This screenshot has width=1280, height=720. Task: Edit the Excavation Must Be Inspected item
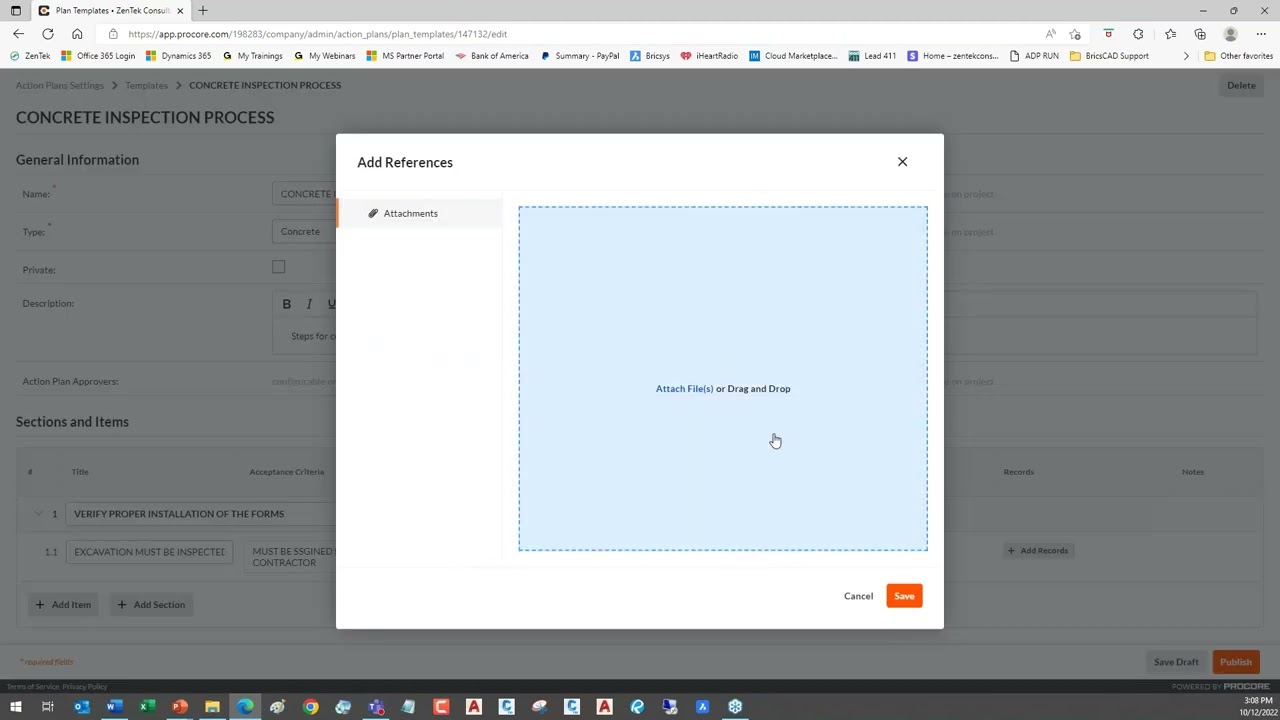149,552
